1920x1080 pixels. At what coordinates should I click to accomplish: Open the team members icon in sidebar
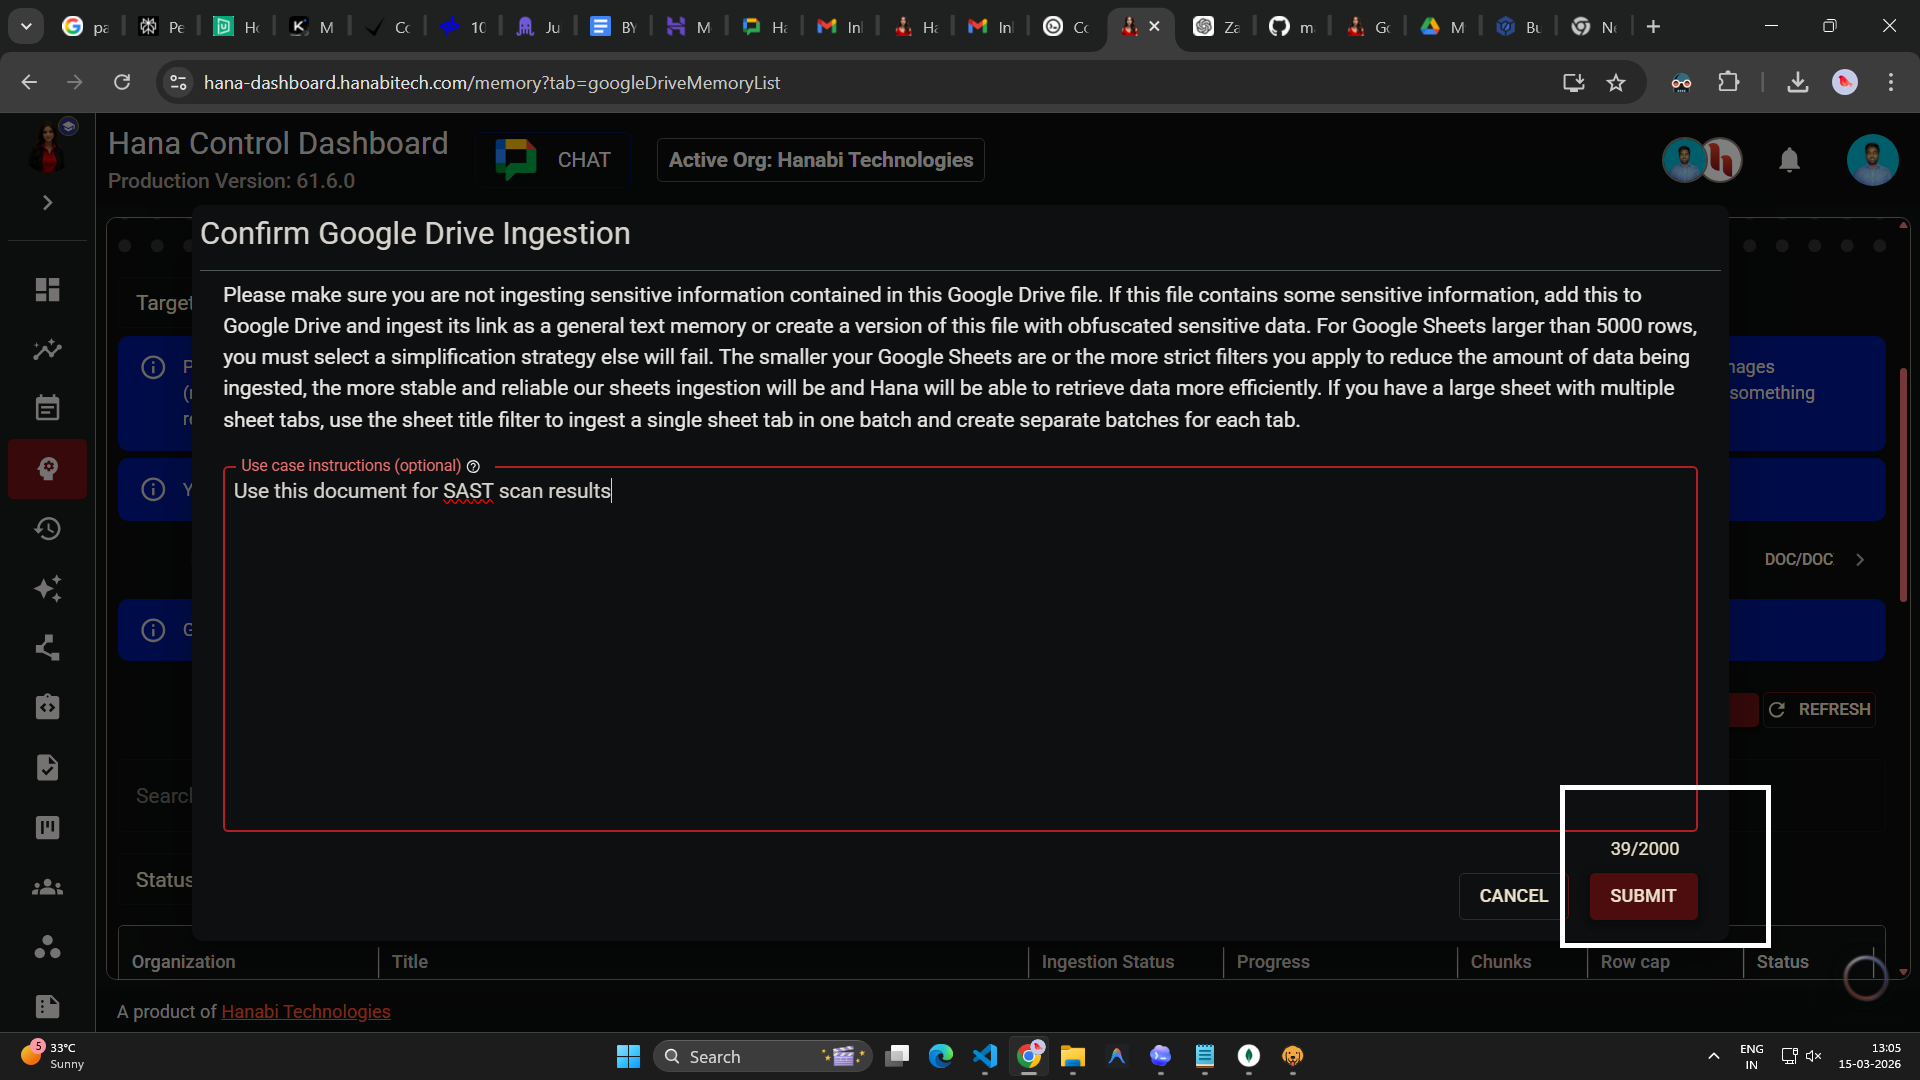pyautogui.click(x=47, y=887)
